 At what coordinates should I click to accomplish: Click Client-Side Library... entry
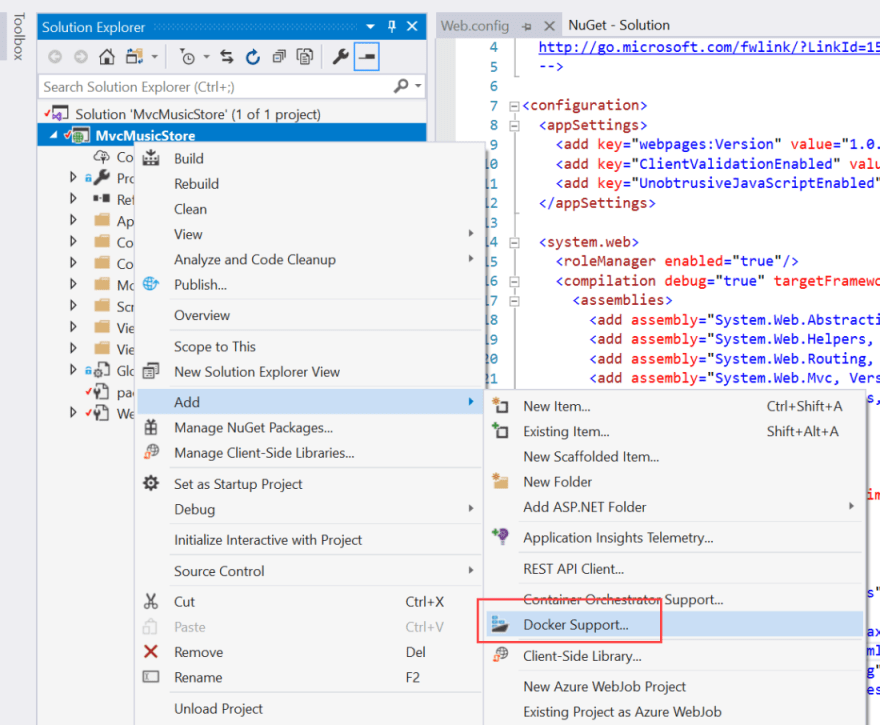pos(675,656)
